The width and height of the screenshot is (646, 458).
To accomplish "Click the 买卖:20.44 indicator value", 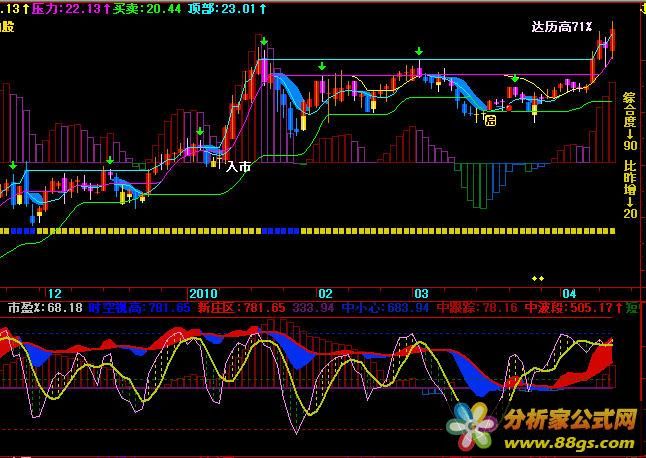I will pos(147,9).
